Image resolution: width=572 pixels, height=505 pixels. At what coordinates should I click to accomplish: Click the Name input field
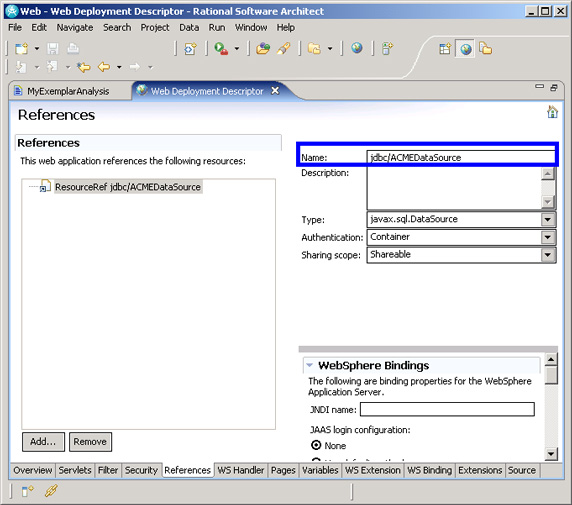click(460, 158)
